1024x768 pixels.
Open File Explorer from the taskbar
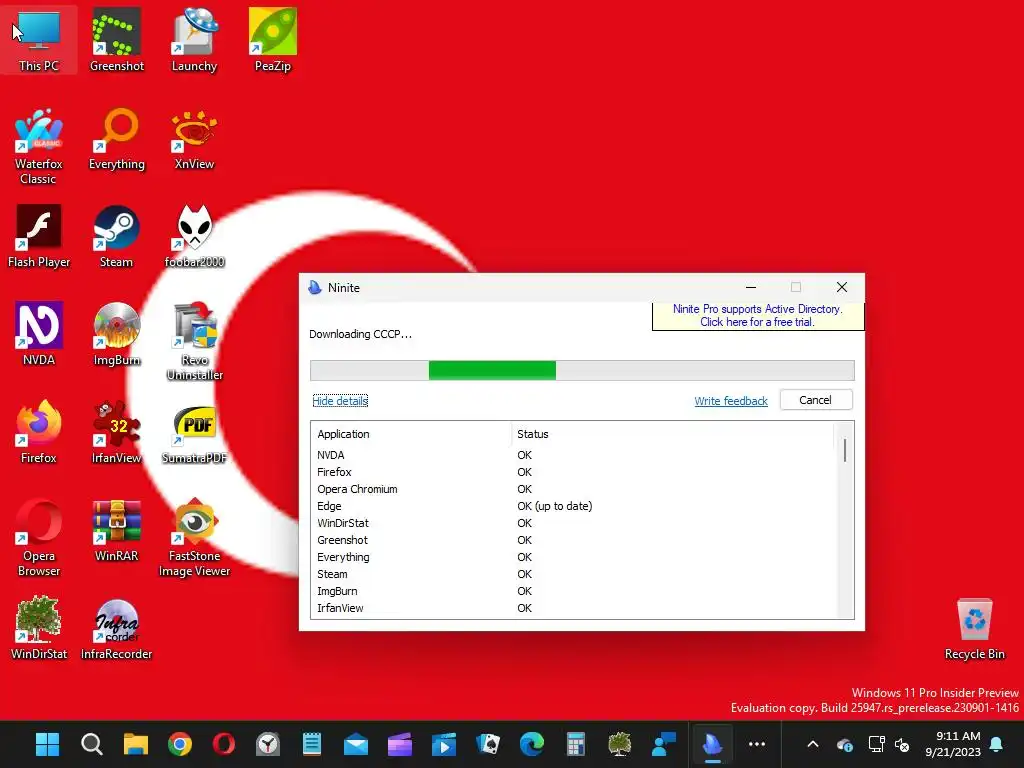(135, 744)
